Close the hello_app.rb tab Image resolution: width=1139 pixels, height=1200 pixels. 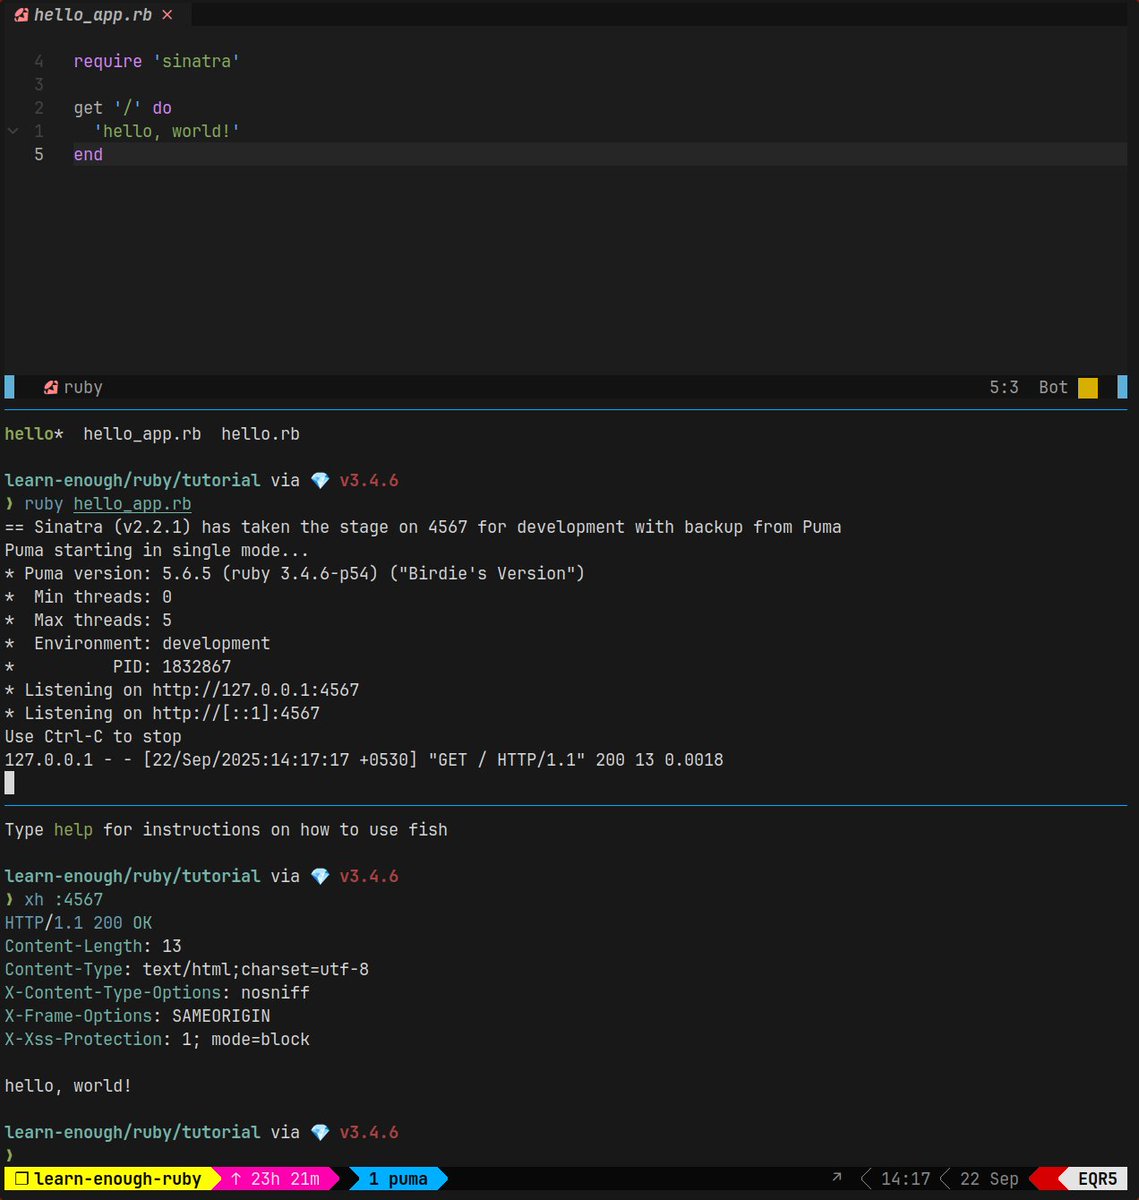click(167, 15)
